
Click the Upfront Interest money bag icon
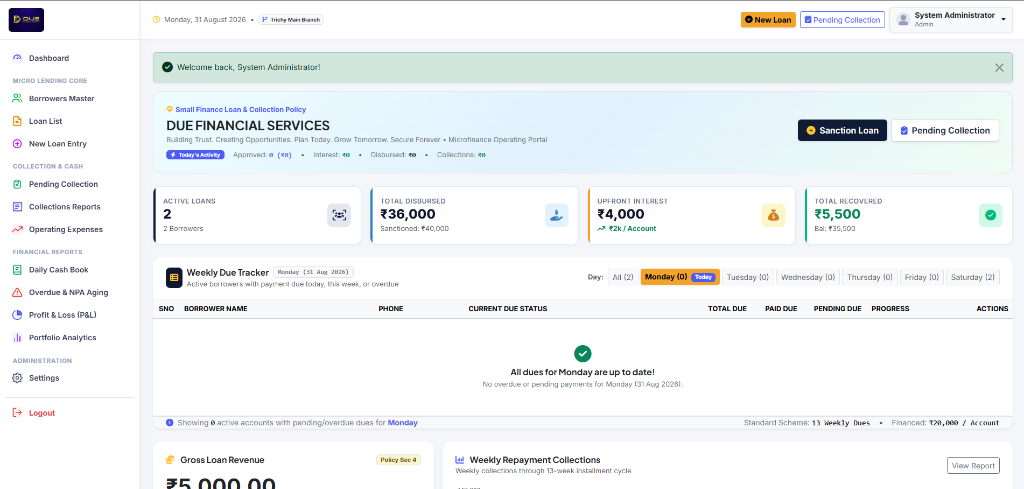pyautogui.click(x=773, y=215)
